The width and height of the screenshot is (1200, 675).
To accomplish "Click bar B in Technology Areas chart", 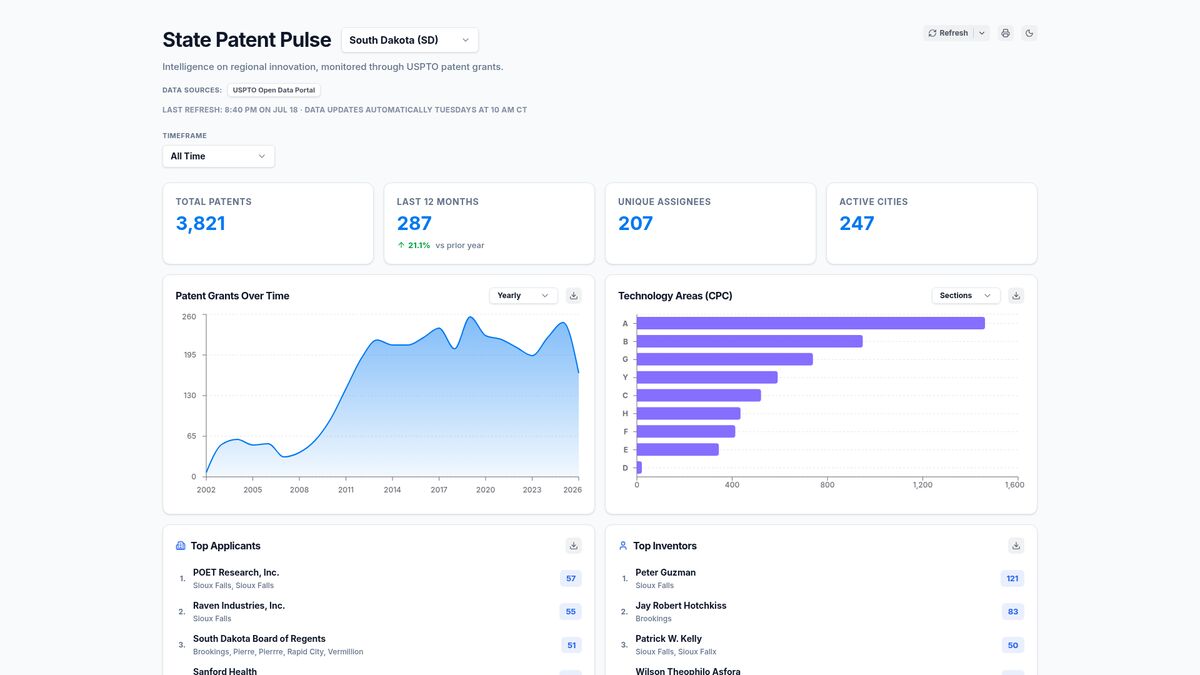I will (750, 341).
